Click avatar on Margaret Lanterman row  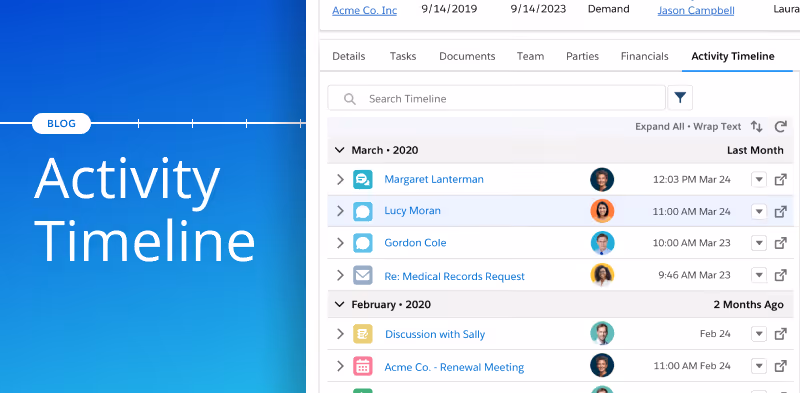pos(602,179)
